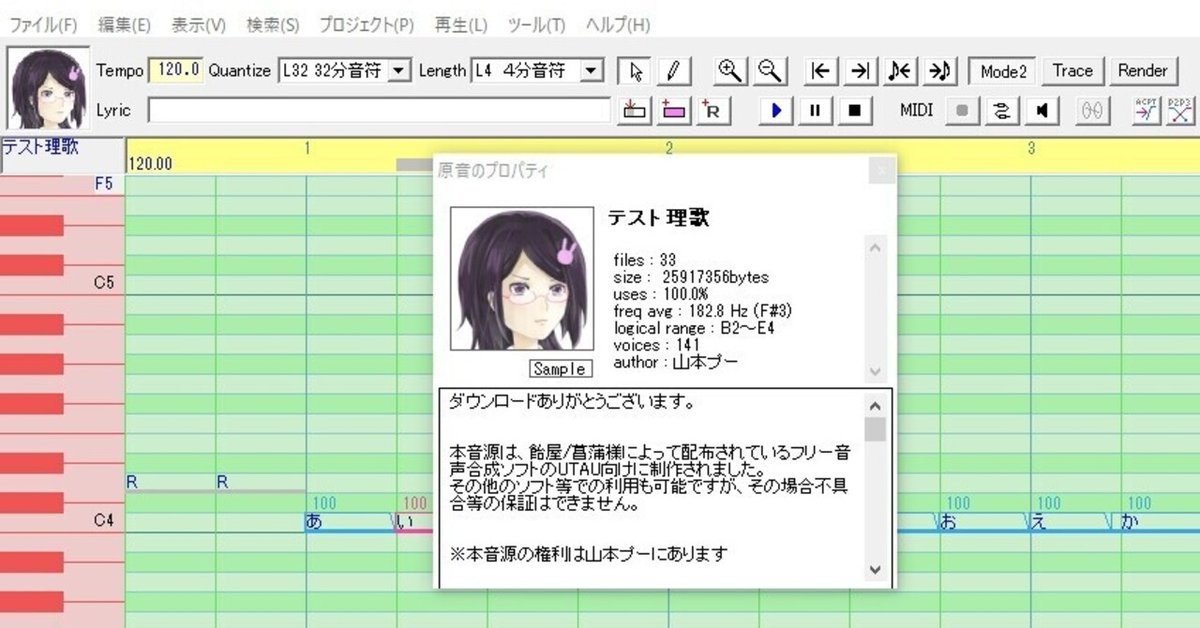Screen dimensions: 1200x628
Task: Start playback with the play button
Action: [x=775, y=111]
